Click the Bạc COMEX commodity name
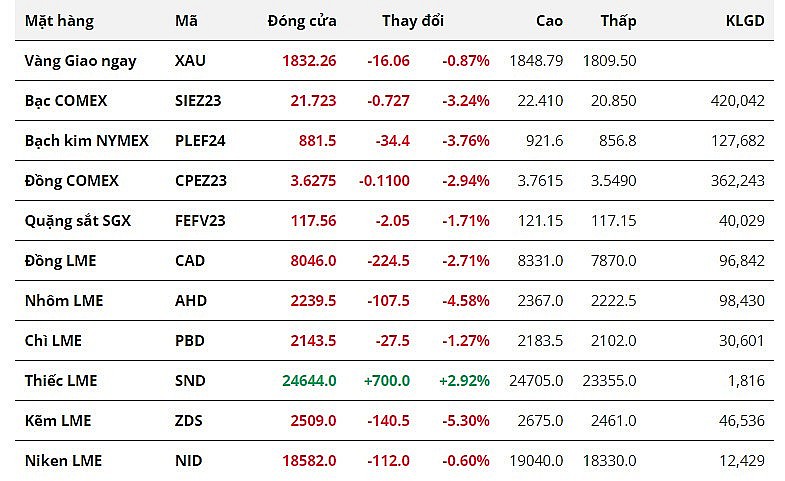 pyautogui.click(x=66, y=100)
